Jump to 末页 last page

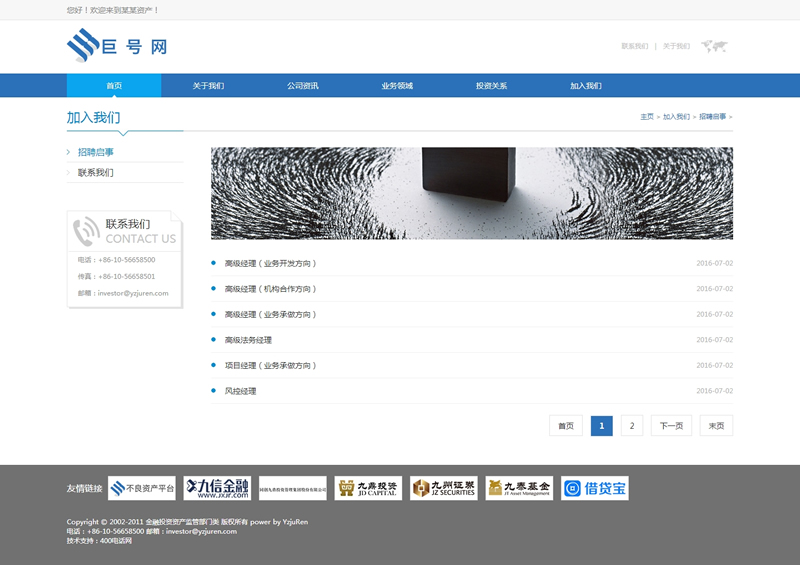(x=716, y=426)
